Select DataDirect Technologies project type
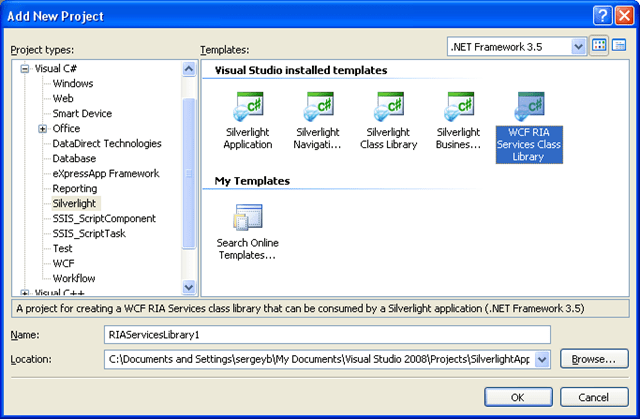This screenshot has height=419, width=640. 107,144
